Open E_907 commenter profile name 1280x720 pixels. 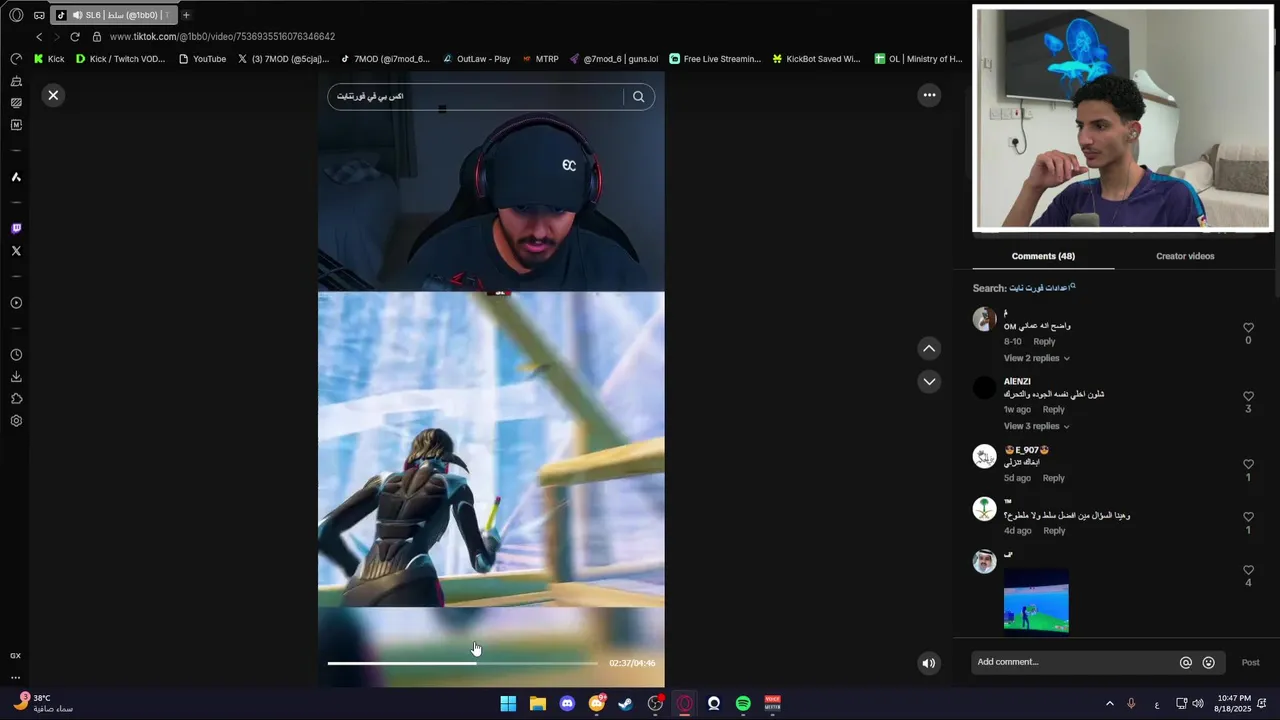1026,450
